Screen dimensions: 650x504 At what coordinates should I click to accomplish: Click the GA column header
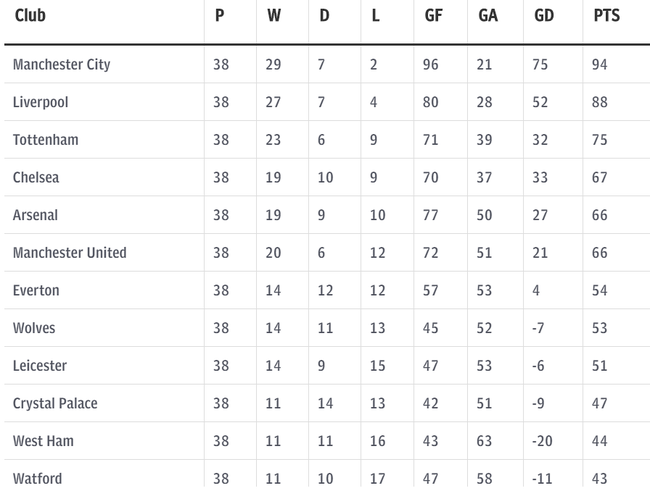(488, 16)
